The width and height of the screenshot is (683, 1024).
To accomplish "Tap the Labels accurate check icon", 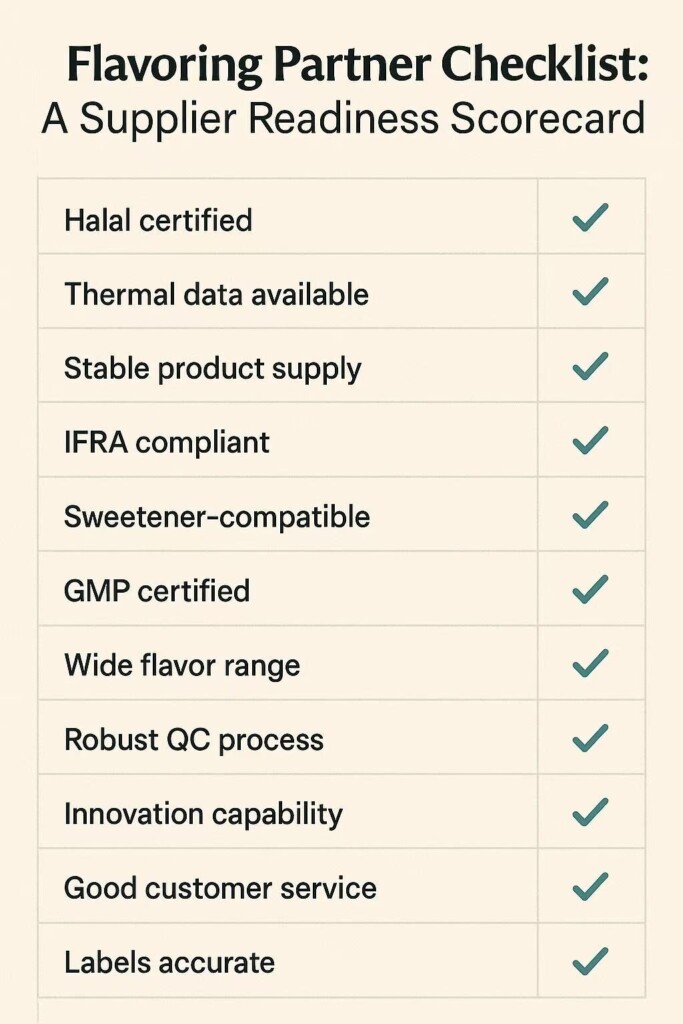I will click(x=590, y=961).
